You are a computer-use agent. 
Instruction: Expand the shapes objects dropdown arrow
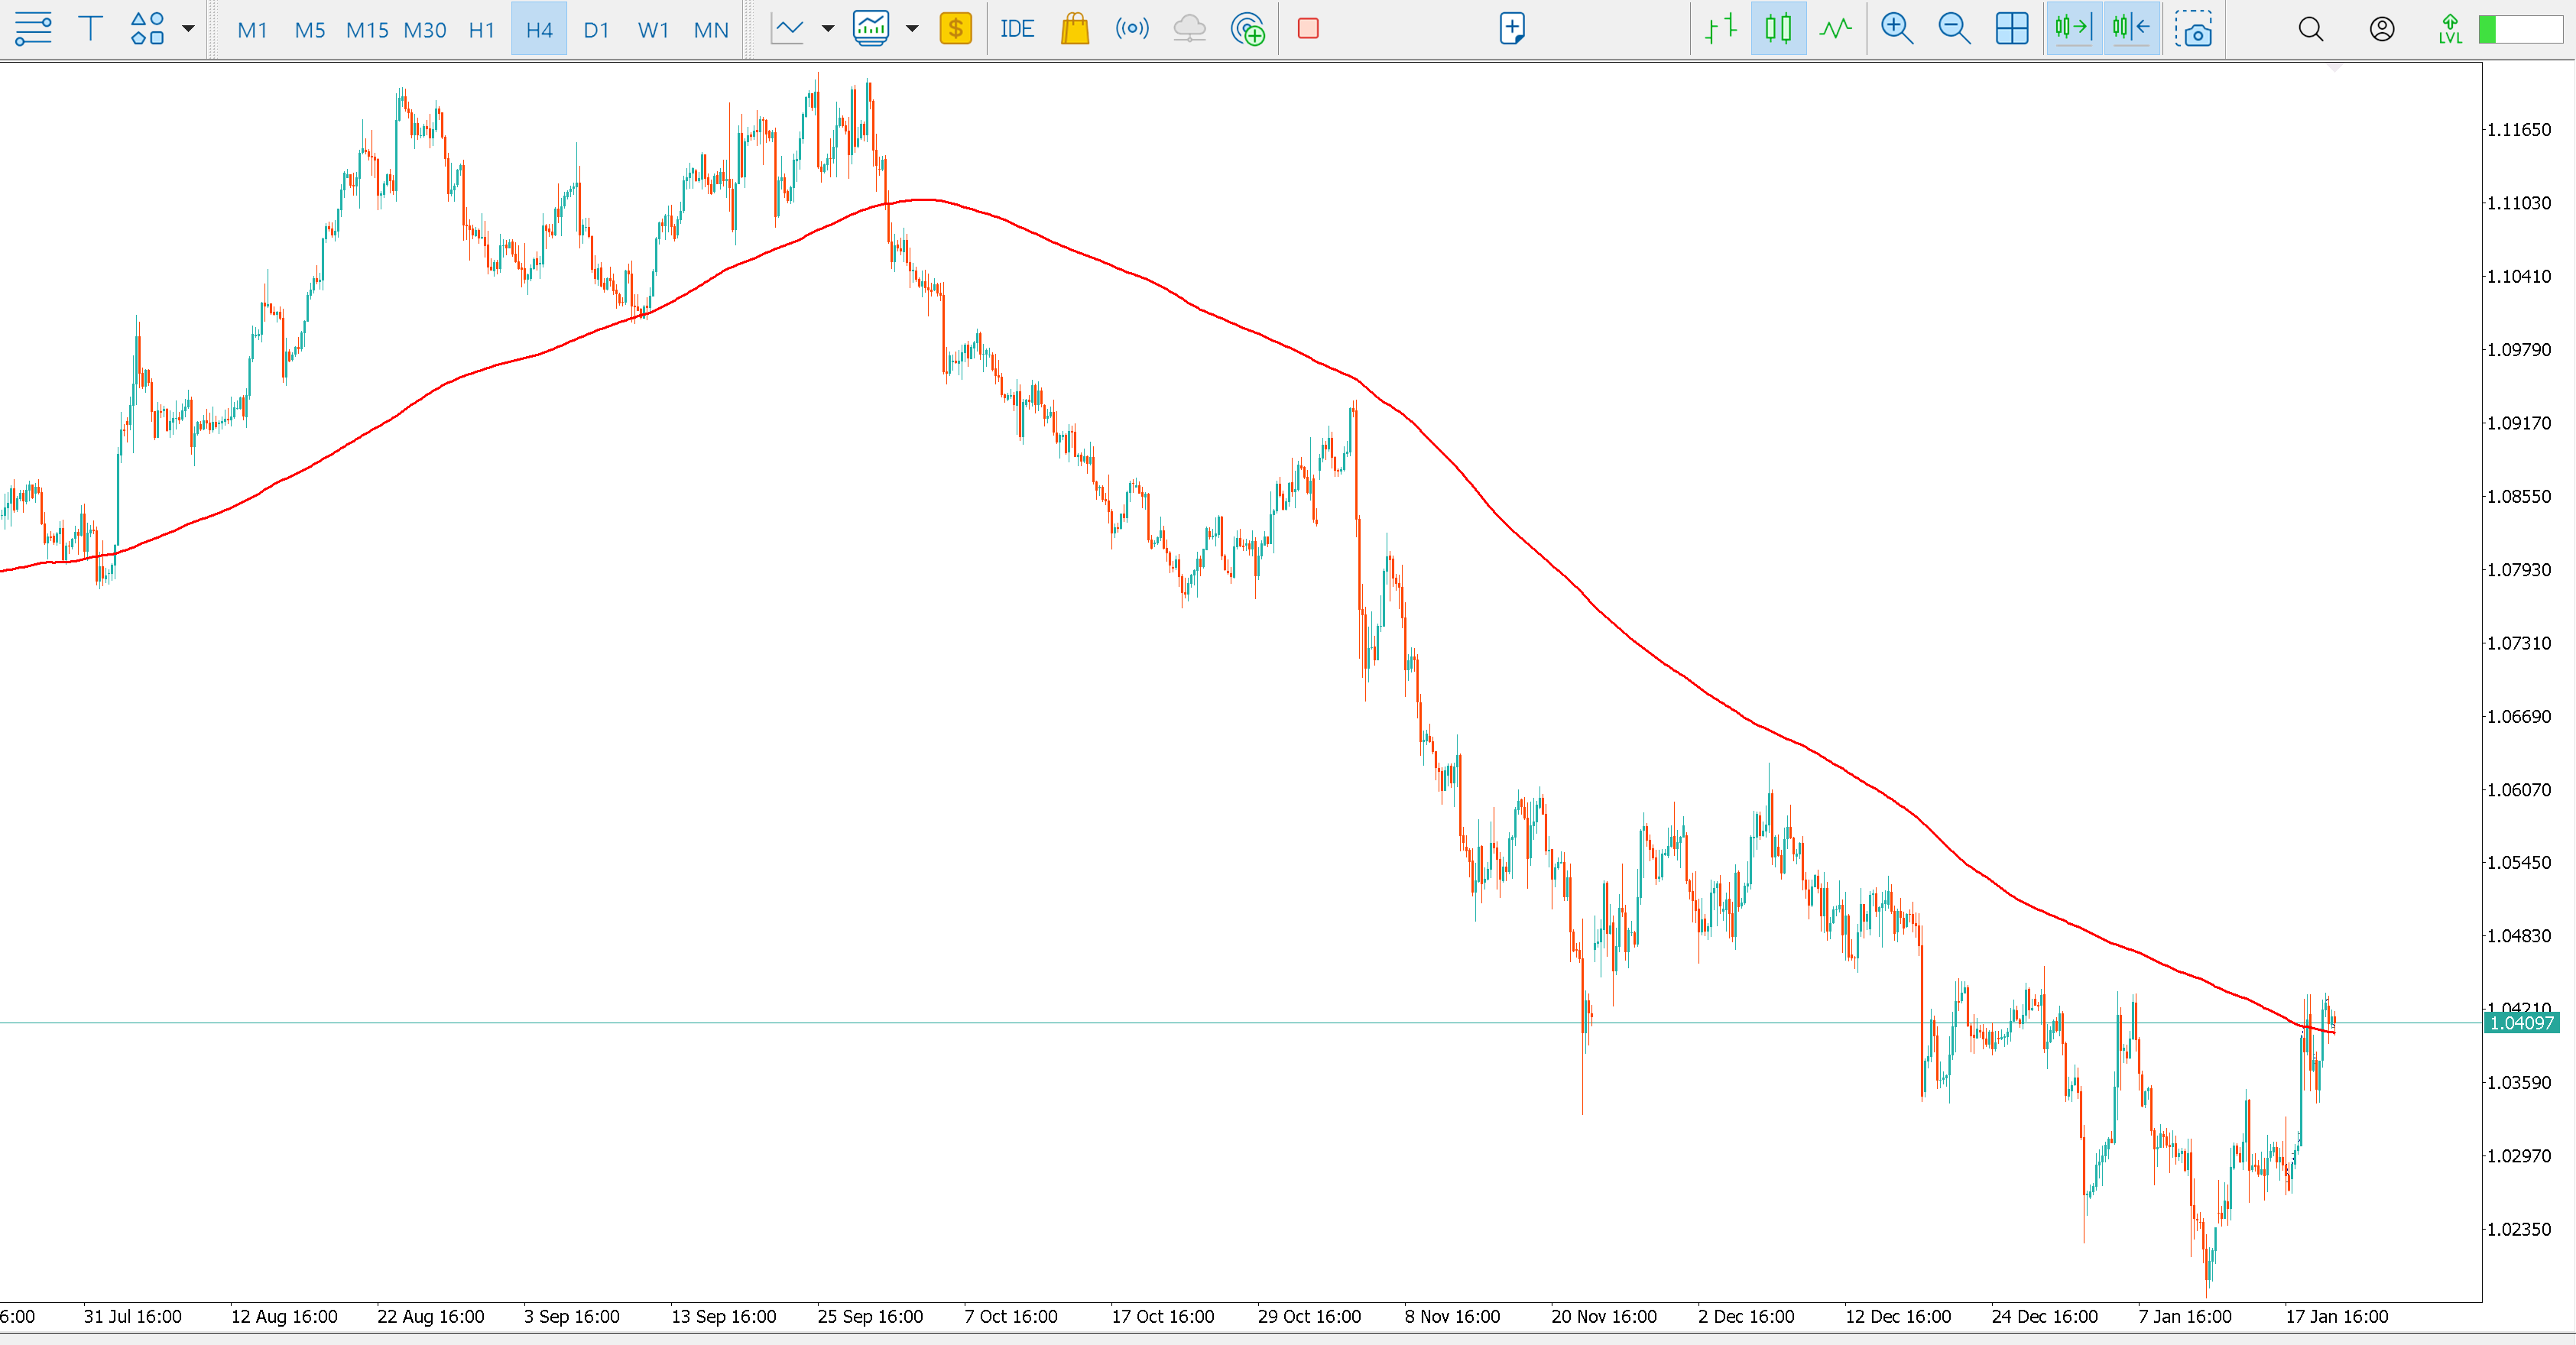click(x=188, y=29)
